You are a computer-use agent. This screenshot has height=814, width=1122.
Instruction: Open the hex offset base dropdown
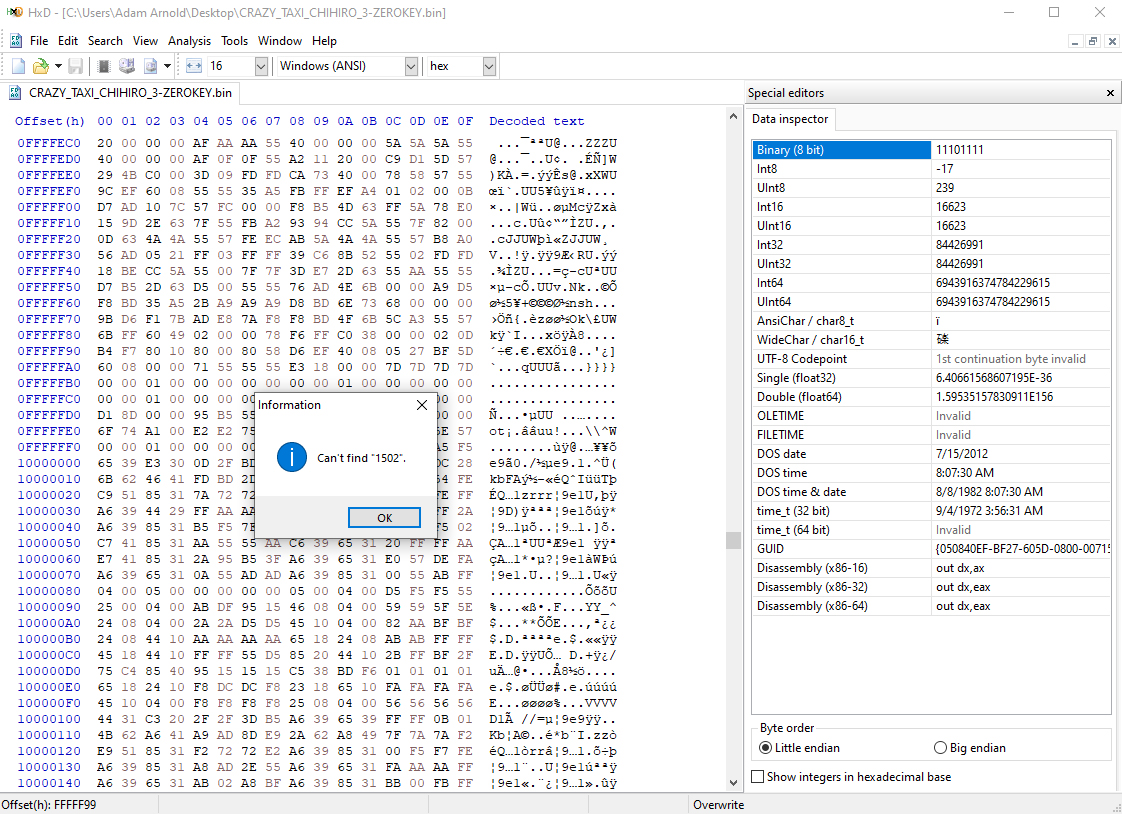489,67
